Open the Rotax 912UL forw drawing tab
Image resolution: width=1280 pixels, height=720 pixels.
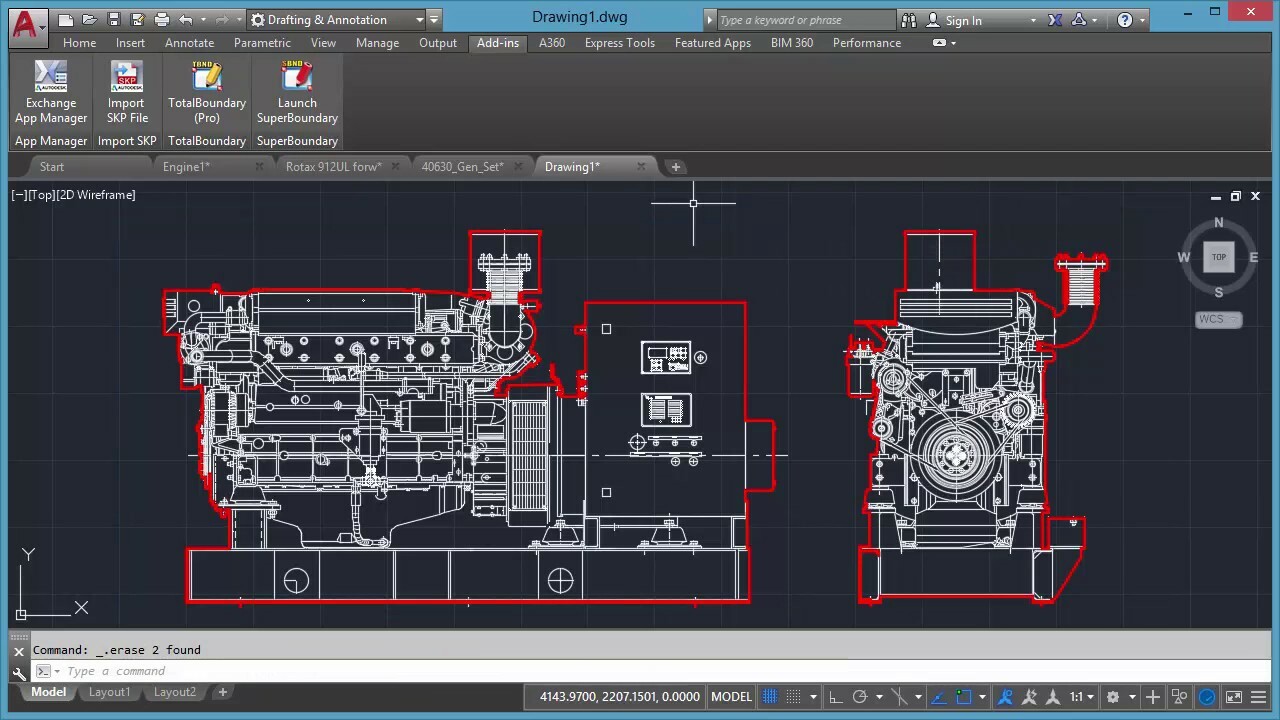pyautogui.click(x=334, y=166)
